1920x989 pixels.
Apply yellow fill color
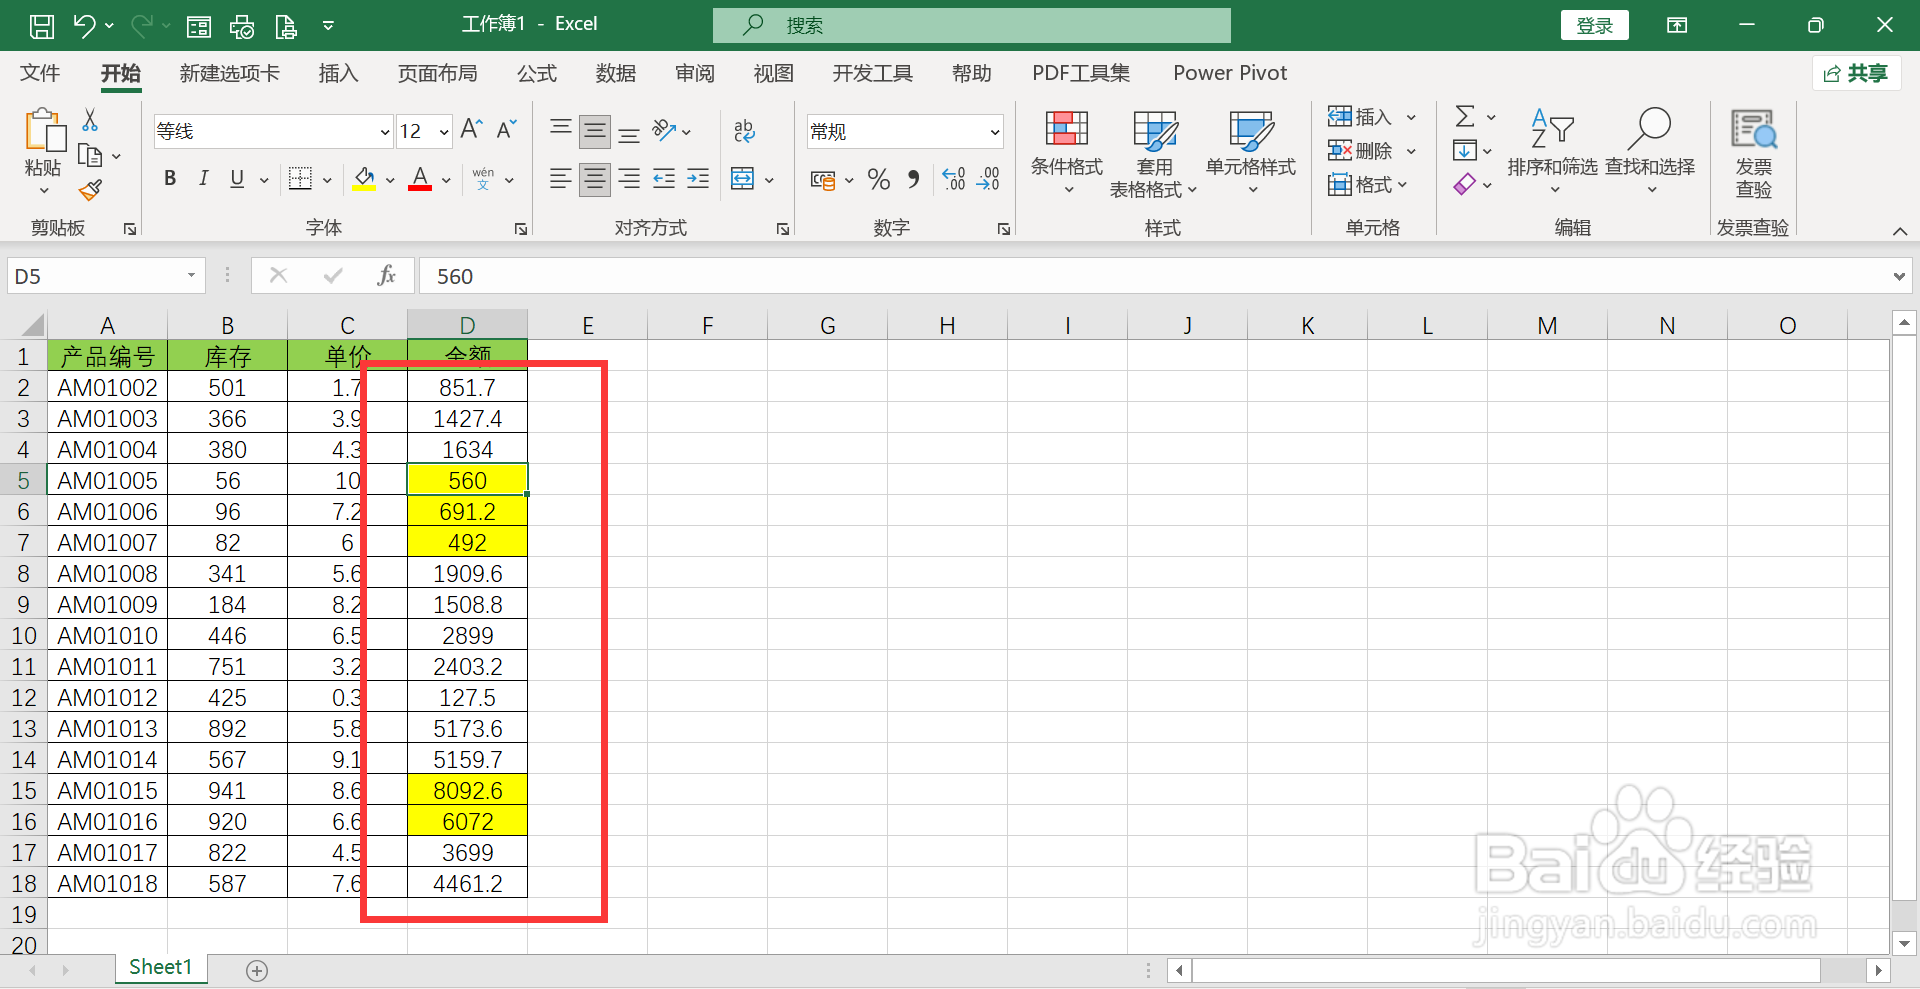coord(364,179)
